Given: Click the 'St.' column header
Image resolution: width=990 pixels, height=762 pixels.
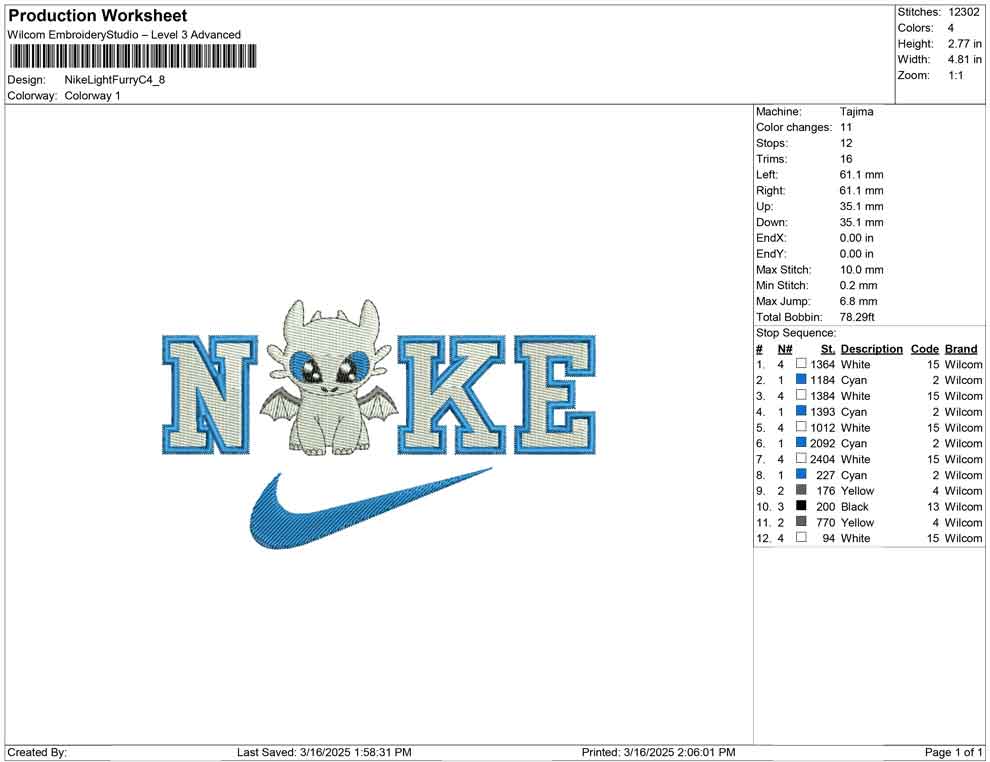Looking at the screenshot, I should [828, 349].
